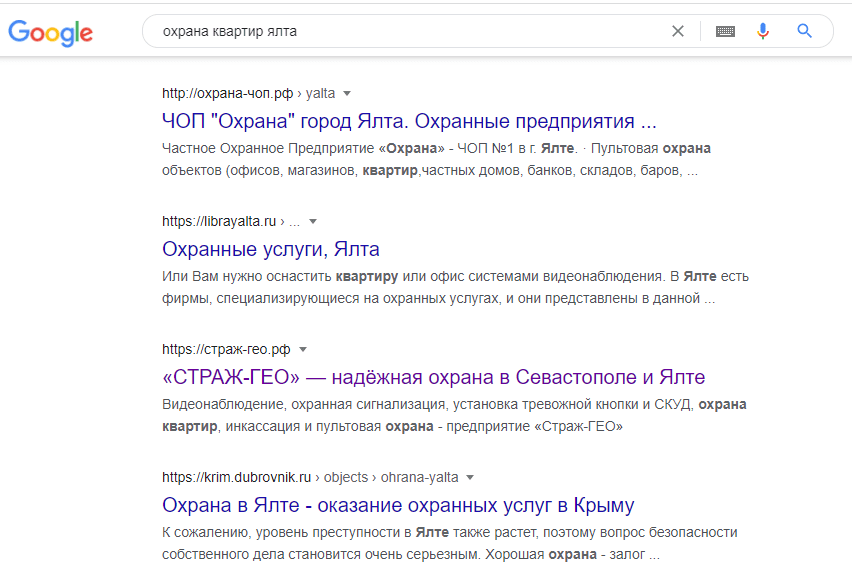852x564 pixels.
Task: Click the http://охрана-чоп.рф URL text
Action: click(x=227, y=93)
